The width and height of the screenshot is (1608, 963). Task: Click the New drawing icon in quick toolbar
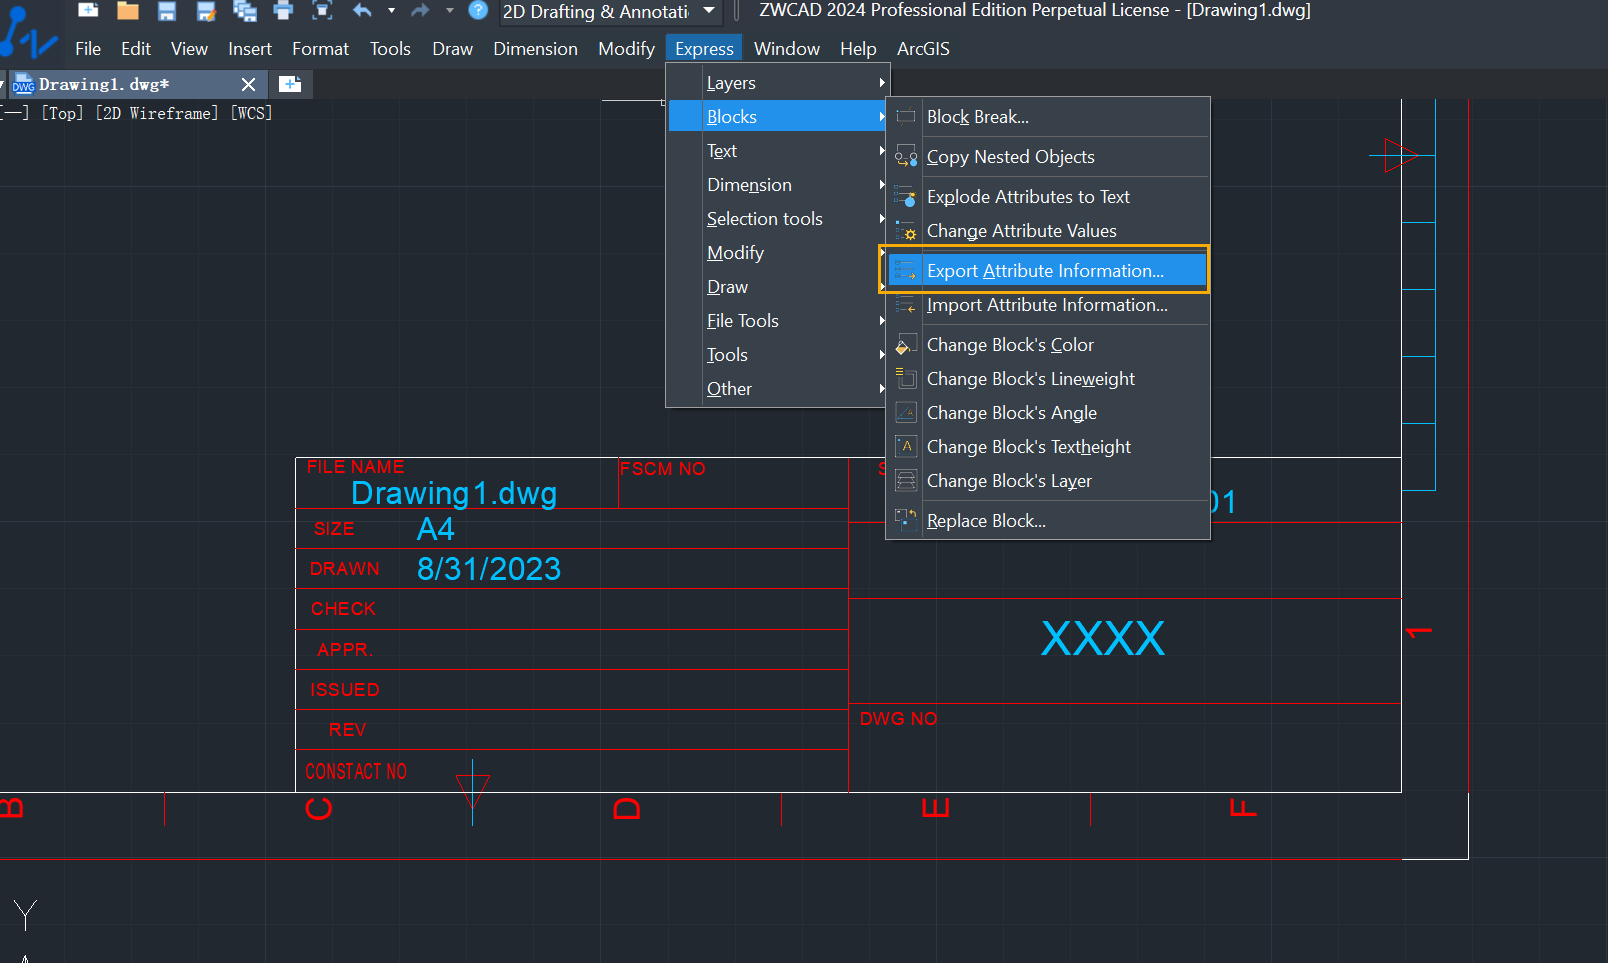[88, 11]
